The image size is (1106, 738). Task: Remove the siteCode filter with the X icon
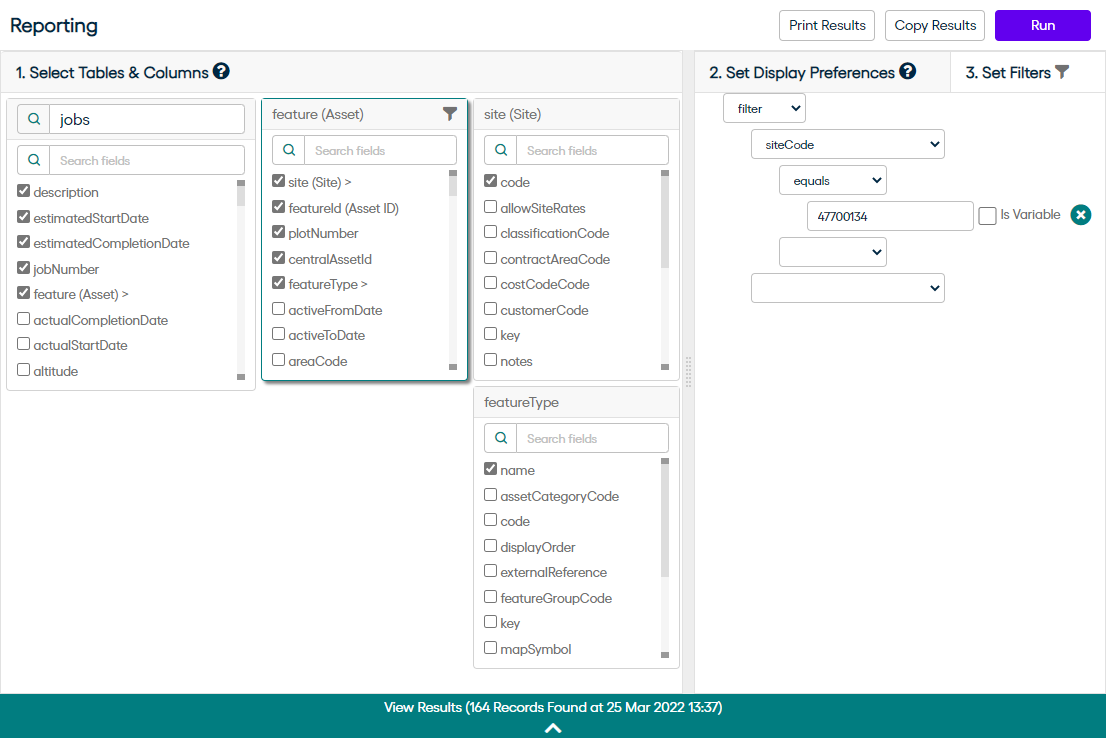pyautogui.click(x=1080, y=215)
